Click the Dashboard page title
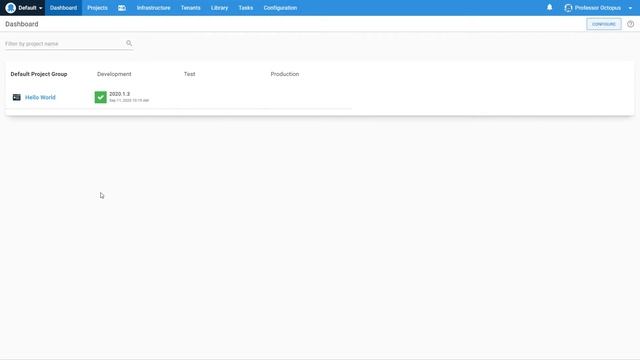This screenshot has height=360, width=640. tap(22, 24)
